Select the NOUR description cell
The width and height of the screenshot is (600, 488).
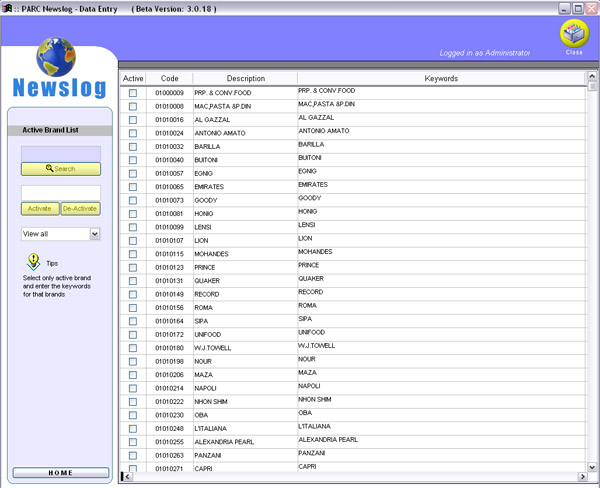(245, 361)
